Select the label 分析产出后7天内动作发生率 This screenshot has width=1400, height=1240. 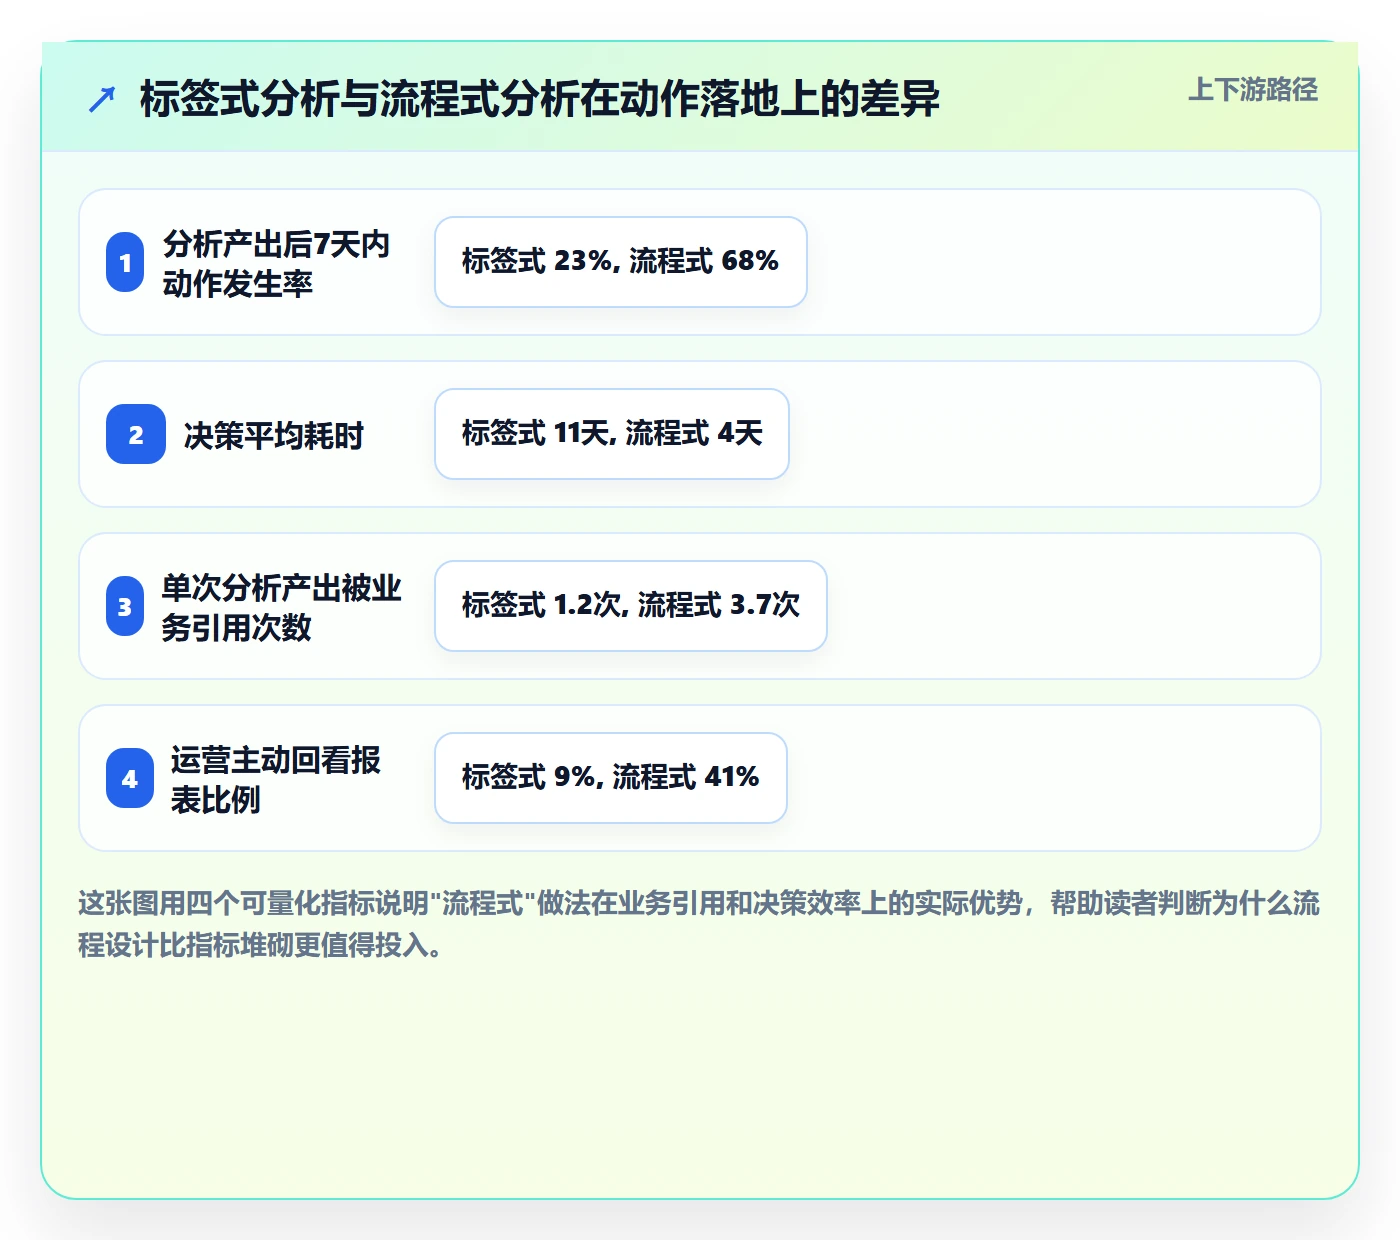click(276, 263)
